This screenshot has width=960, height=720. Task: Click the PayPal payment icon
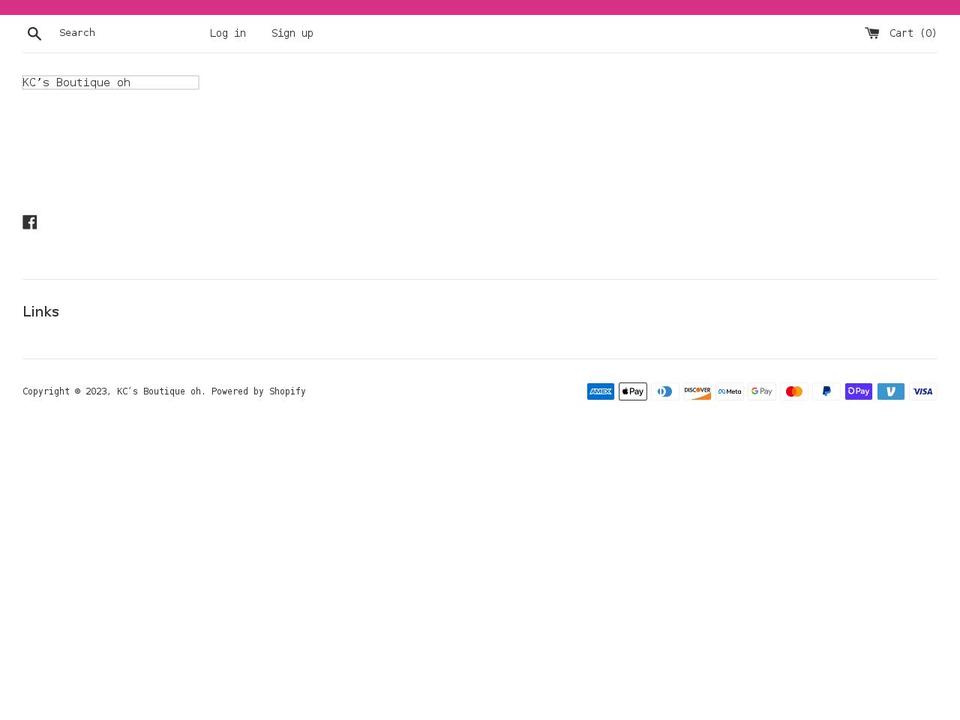(x=827, y=391)
